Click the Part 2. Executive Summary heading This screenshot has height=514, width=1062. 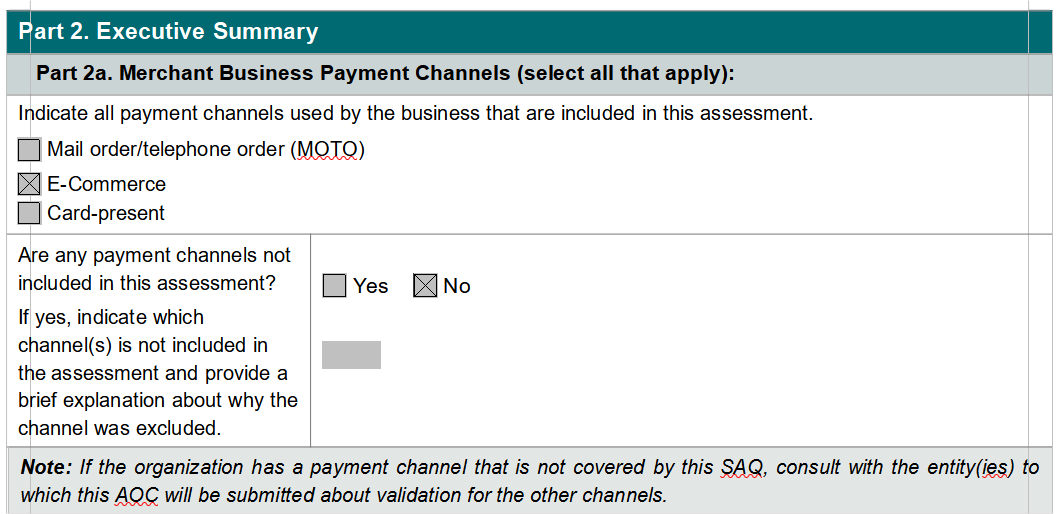[168, 32]
